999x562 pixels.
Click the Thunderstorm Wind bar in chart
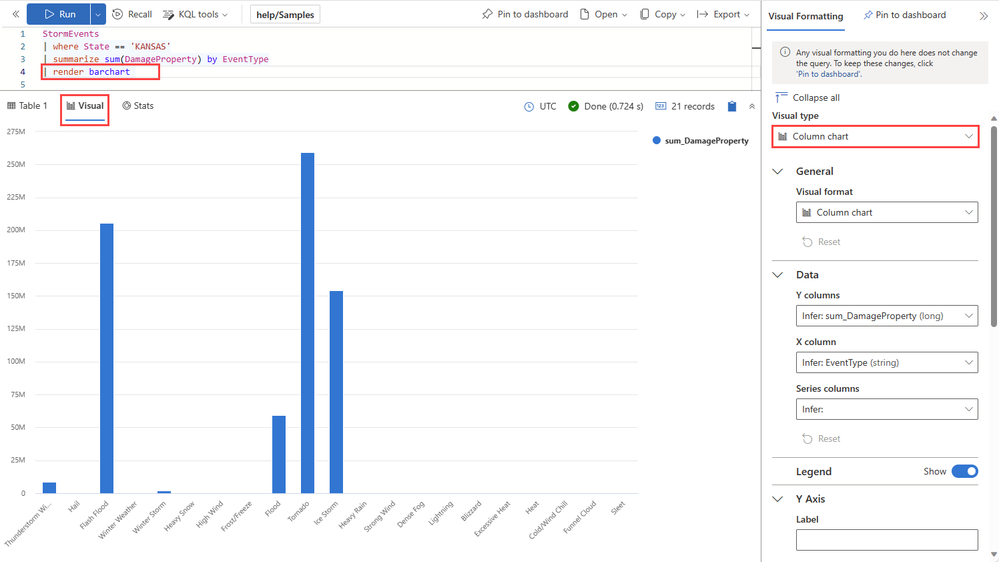[50, 488]
